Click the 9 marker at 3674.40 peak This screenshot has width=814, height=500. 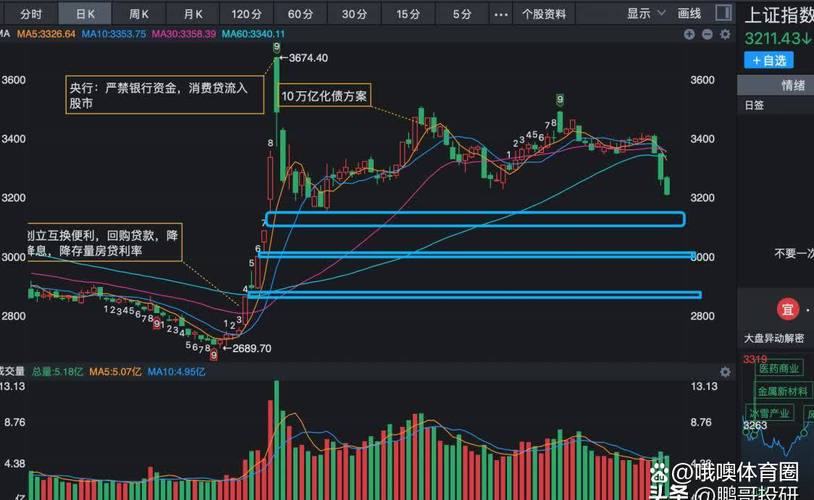277,48
